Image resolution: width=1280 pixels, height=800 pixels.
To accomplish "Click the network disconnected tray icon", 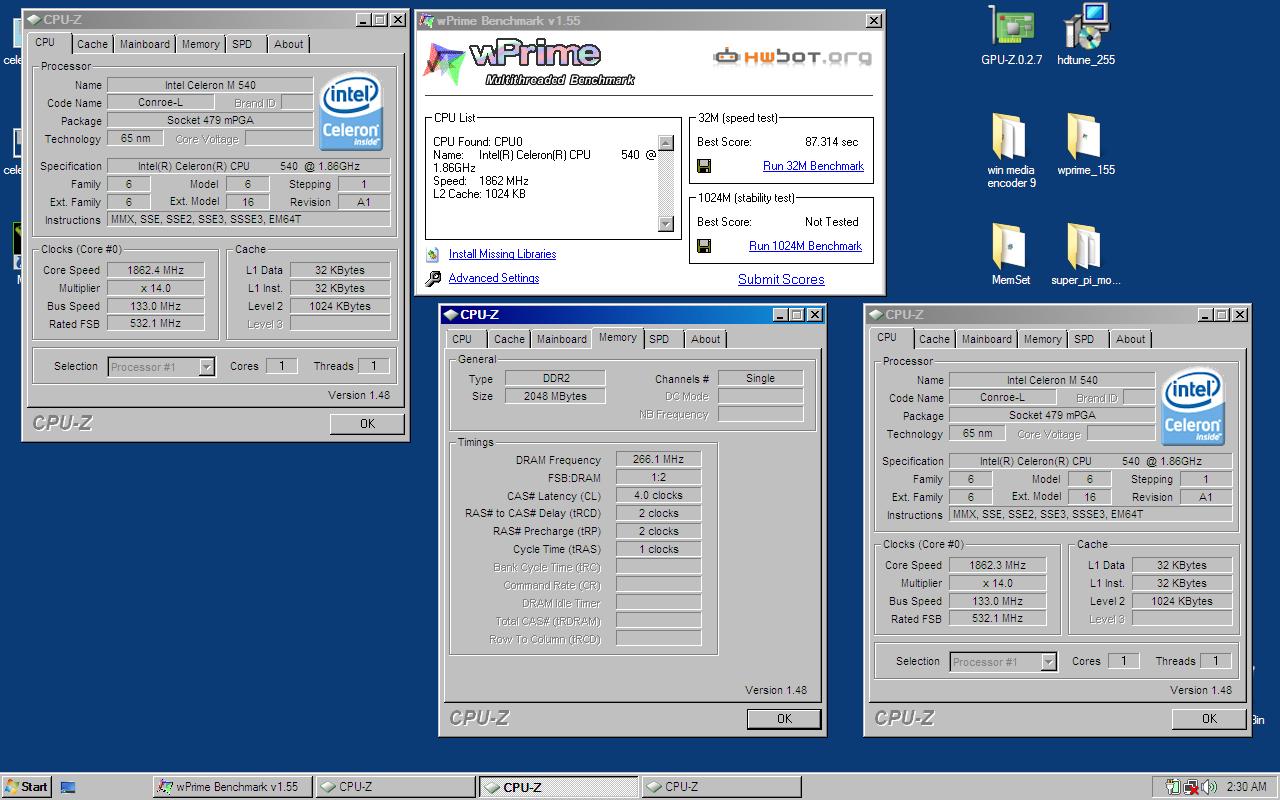I will point(1190,787).
